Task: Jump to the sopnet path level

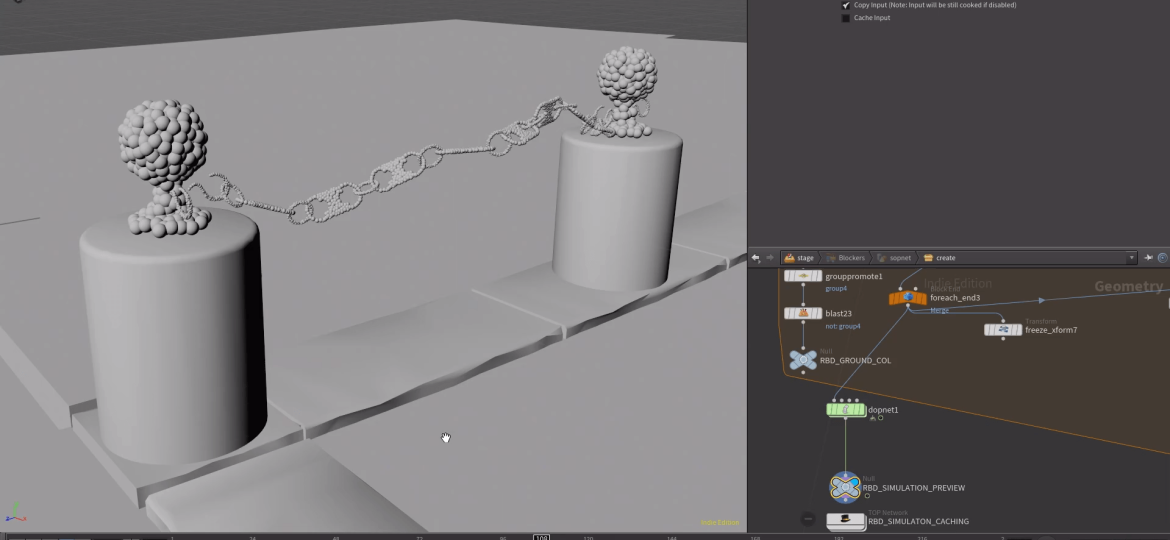Action: click(x=892, y=258)
